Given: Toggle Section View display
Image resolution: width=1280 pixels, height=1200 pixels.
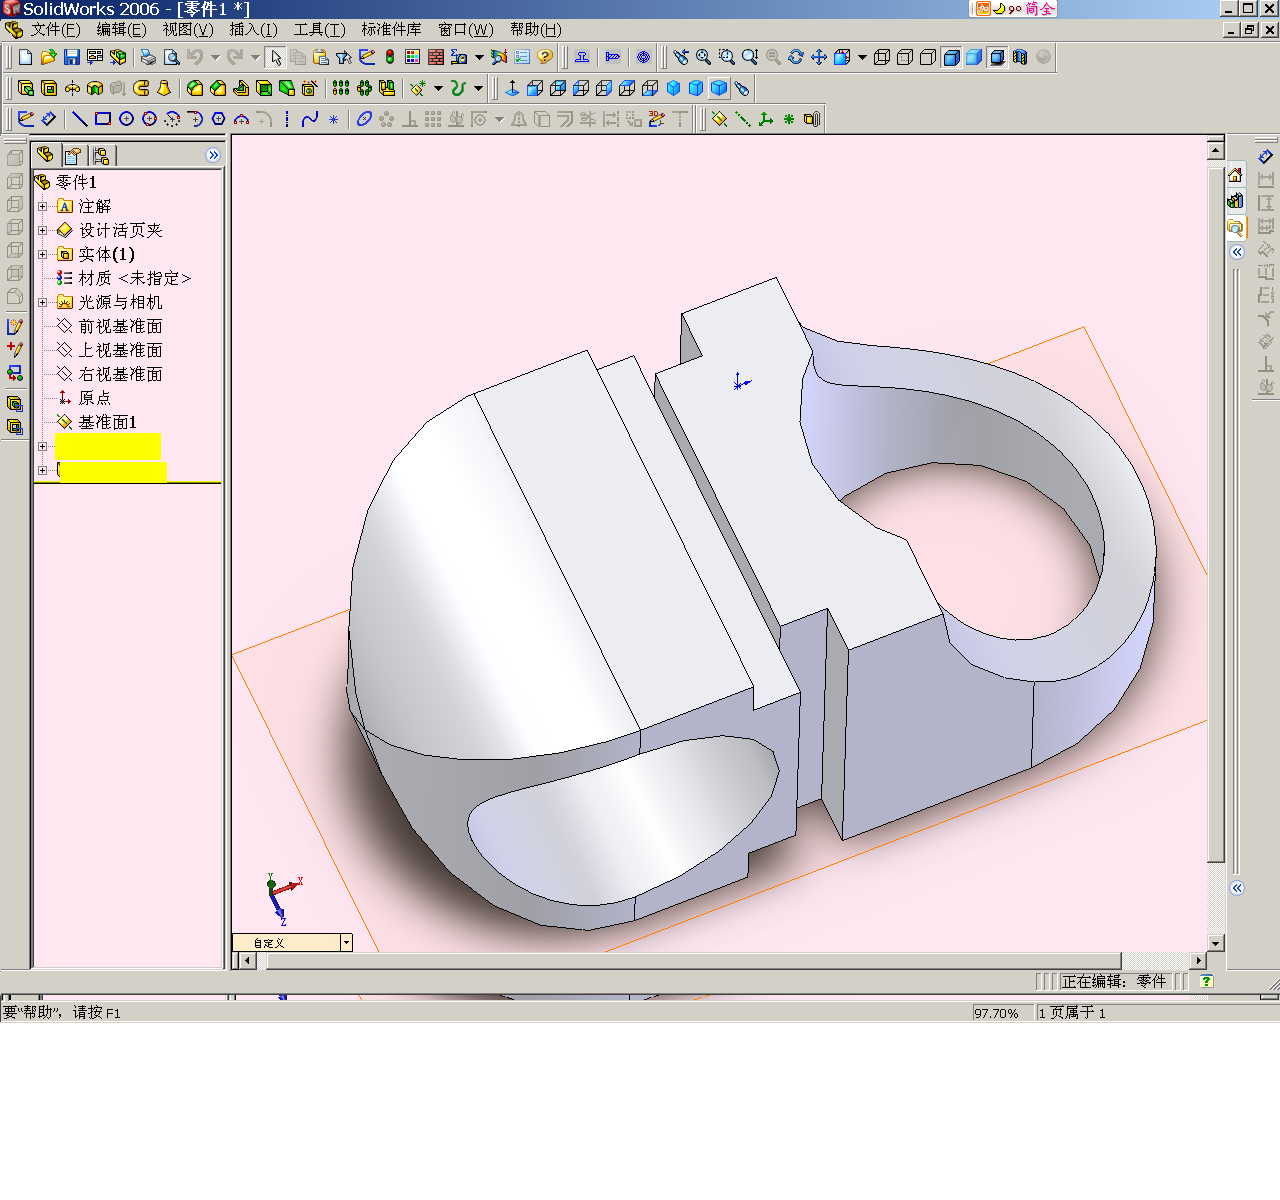Looking at the screenshot, I should 1020,58.
